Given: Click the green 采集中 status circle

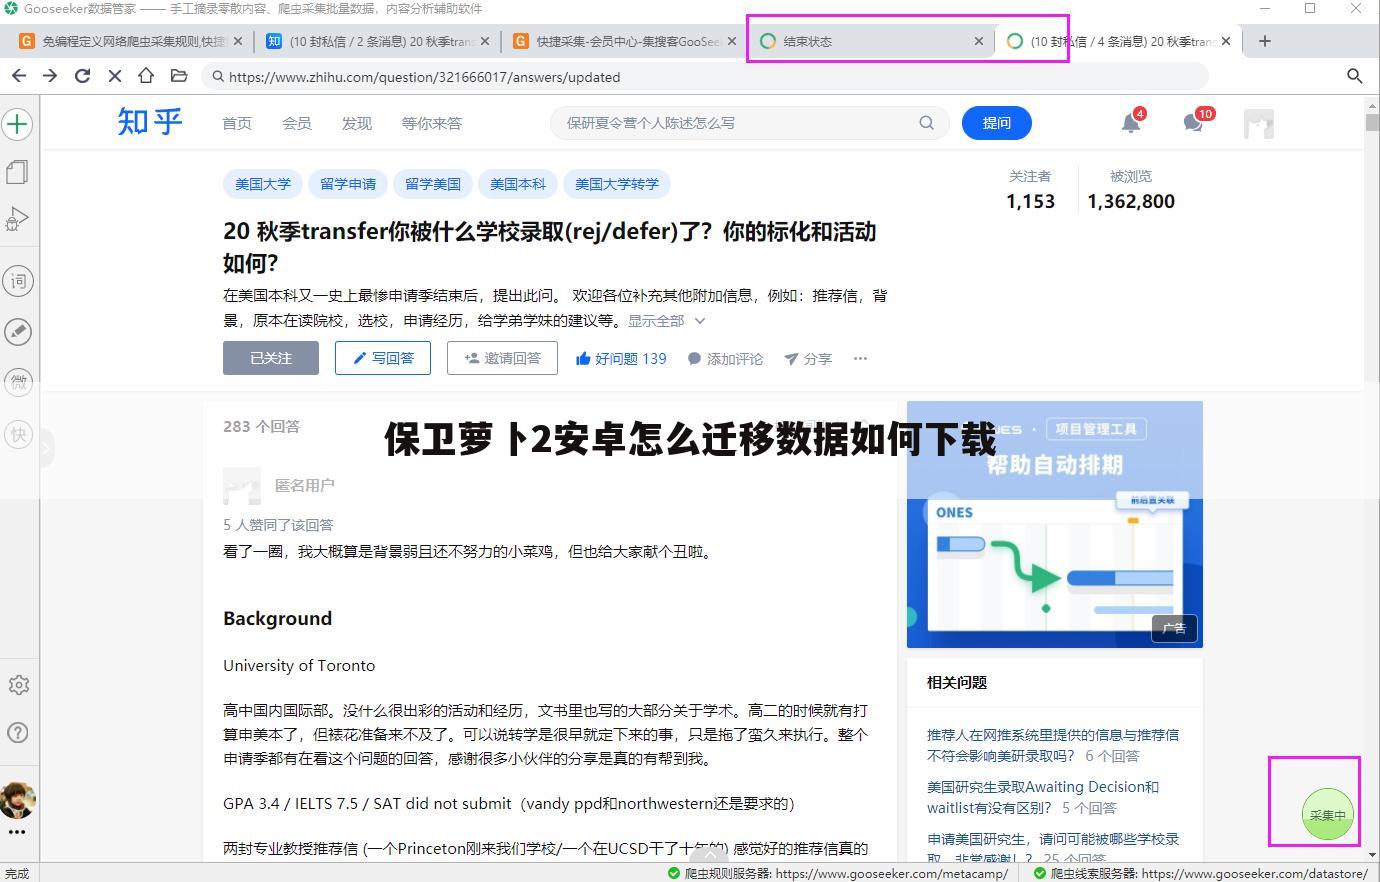Looking at the screenshot, I should (1328, 814).
